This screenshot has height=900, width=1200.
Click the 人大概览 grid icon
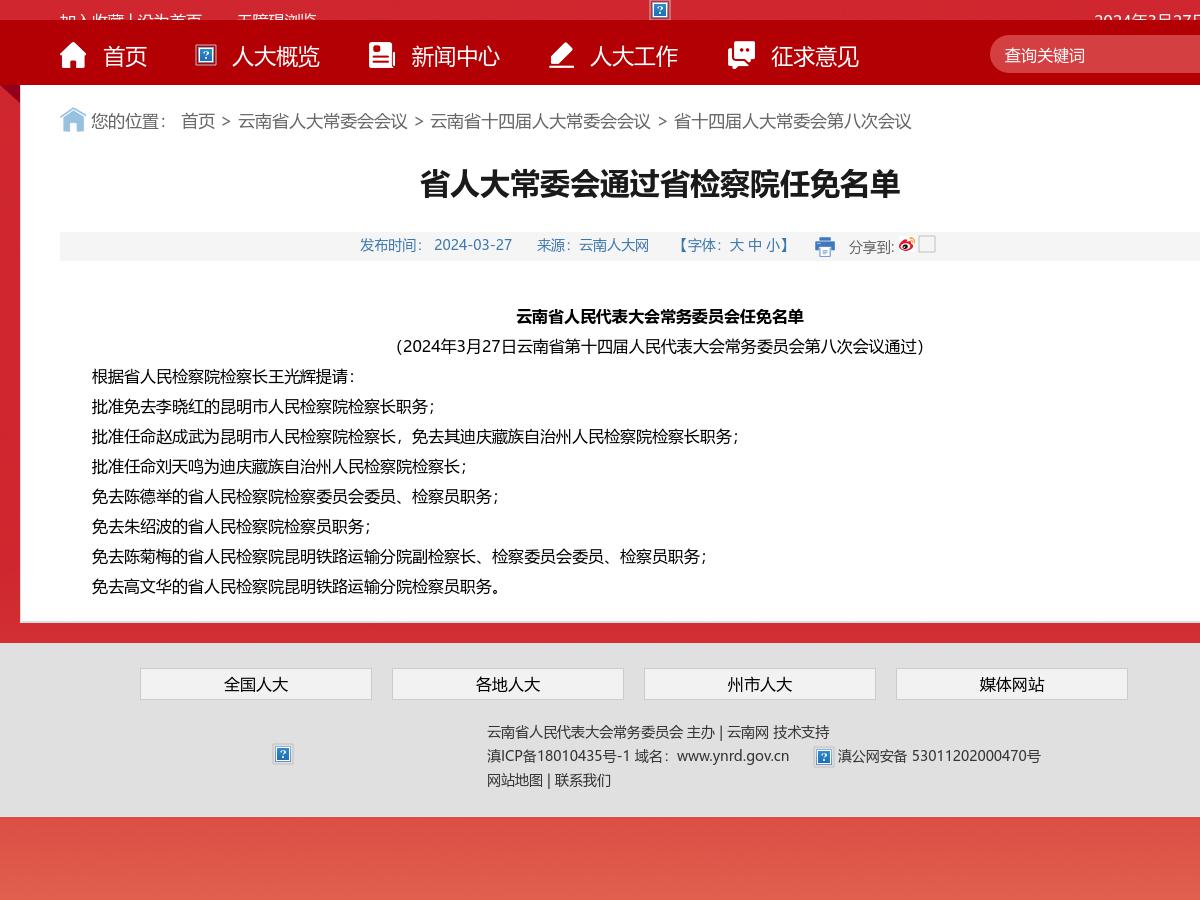point(205,55)
